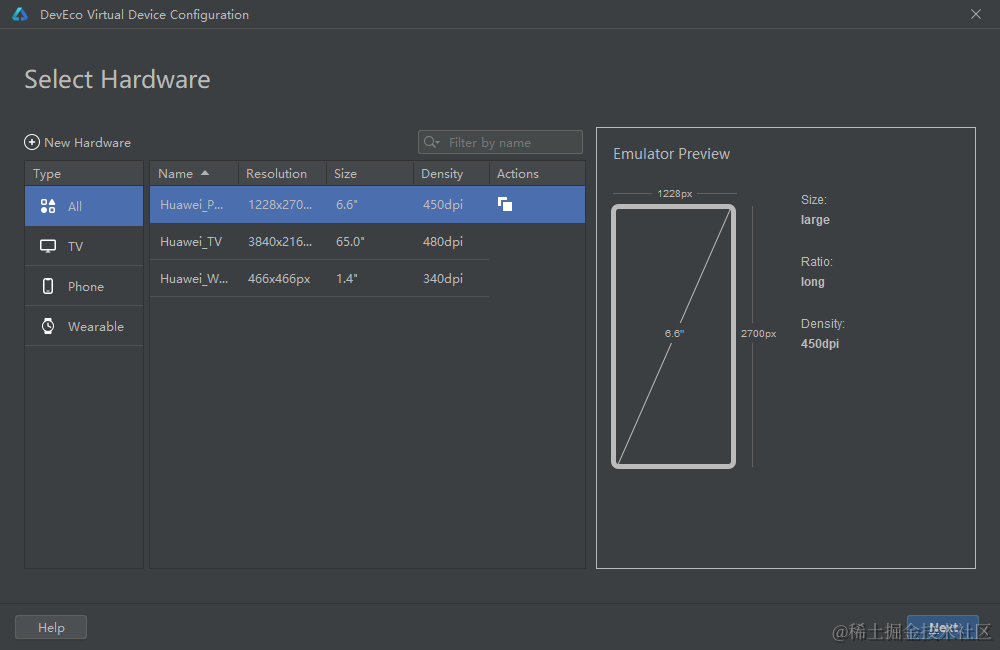Image resolution: width=1000 pixels, height=650 pixels.
Task: Click the Help button
Action: point(51,627)
